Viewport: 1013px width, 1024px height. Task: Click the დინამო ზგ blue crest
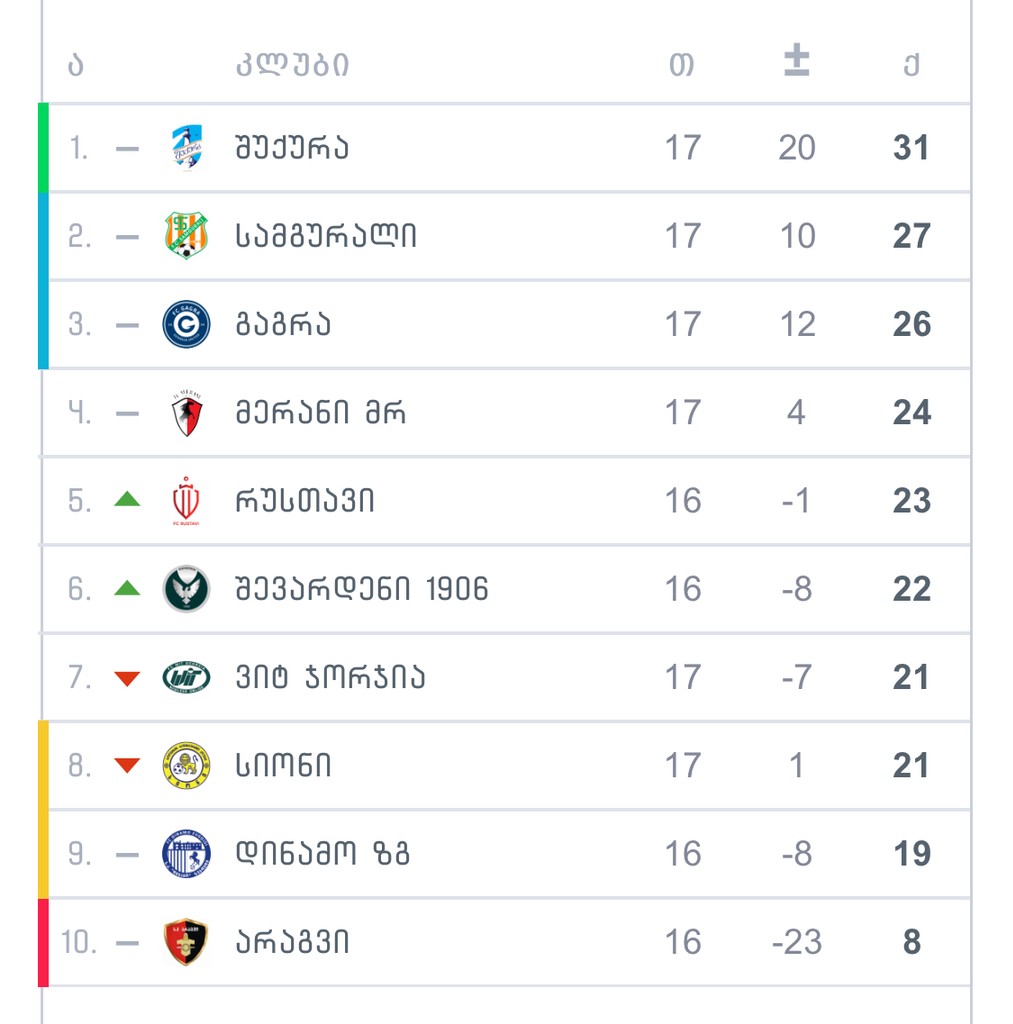click(186, 854)
